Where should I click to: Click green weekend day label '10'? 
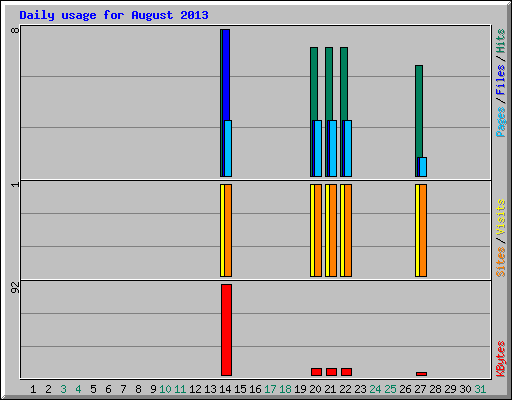(165, 389)
